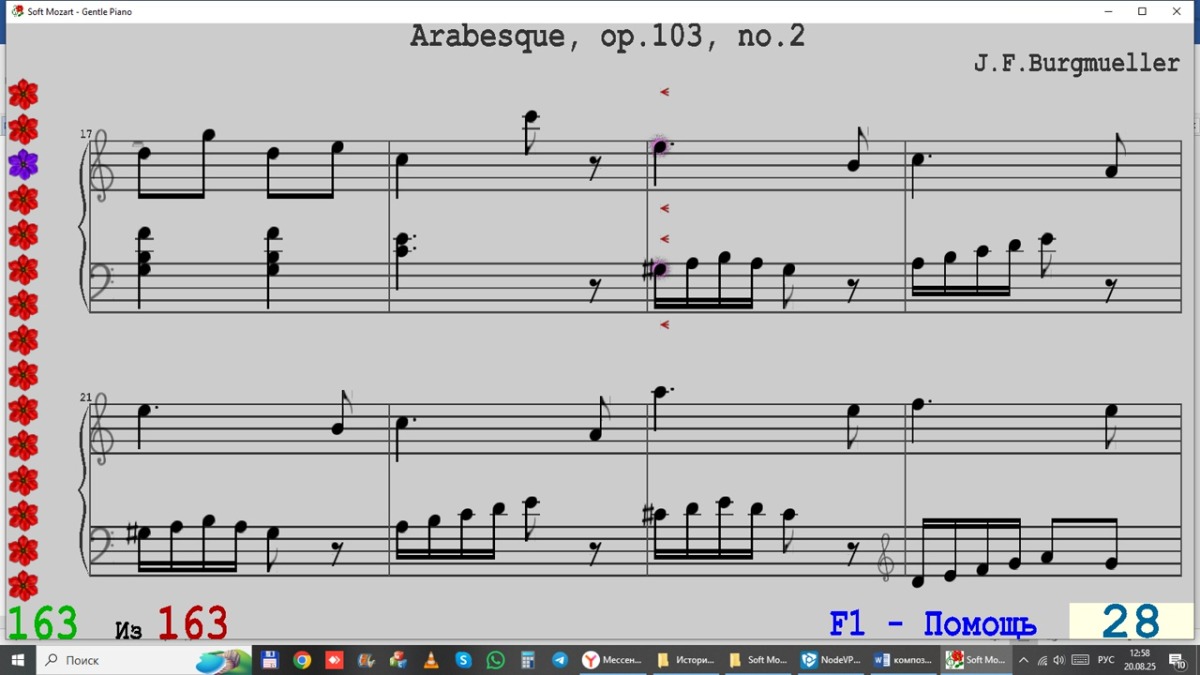Click the composer name J.F.Burgmueller
Screen dimensions: 1200x675
coord(1077,63)
